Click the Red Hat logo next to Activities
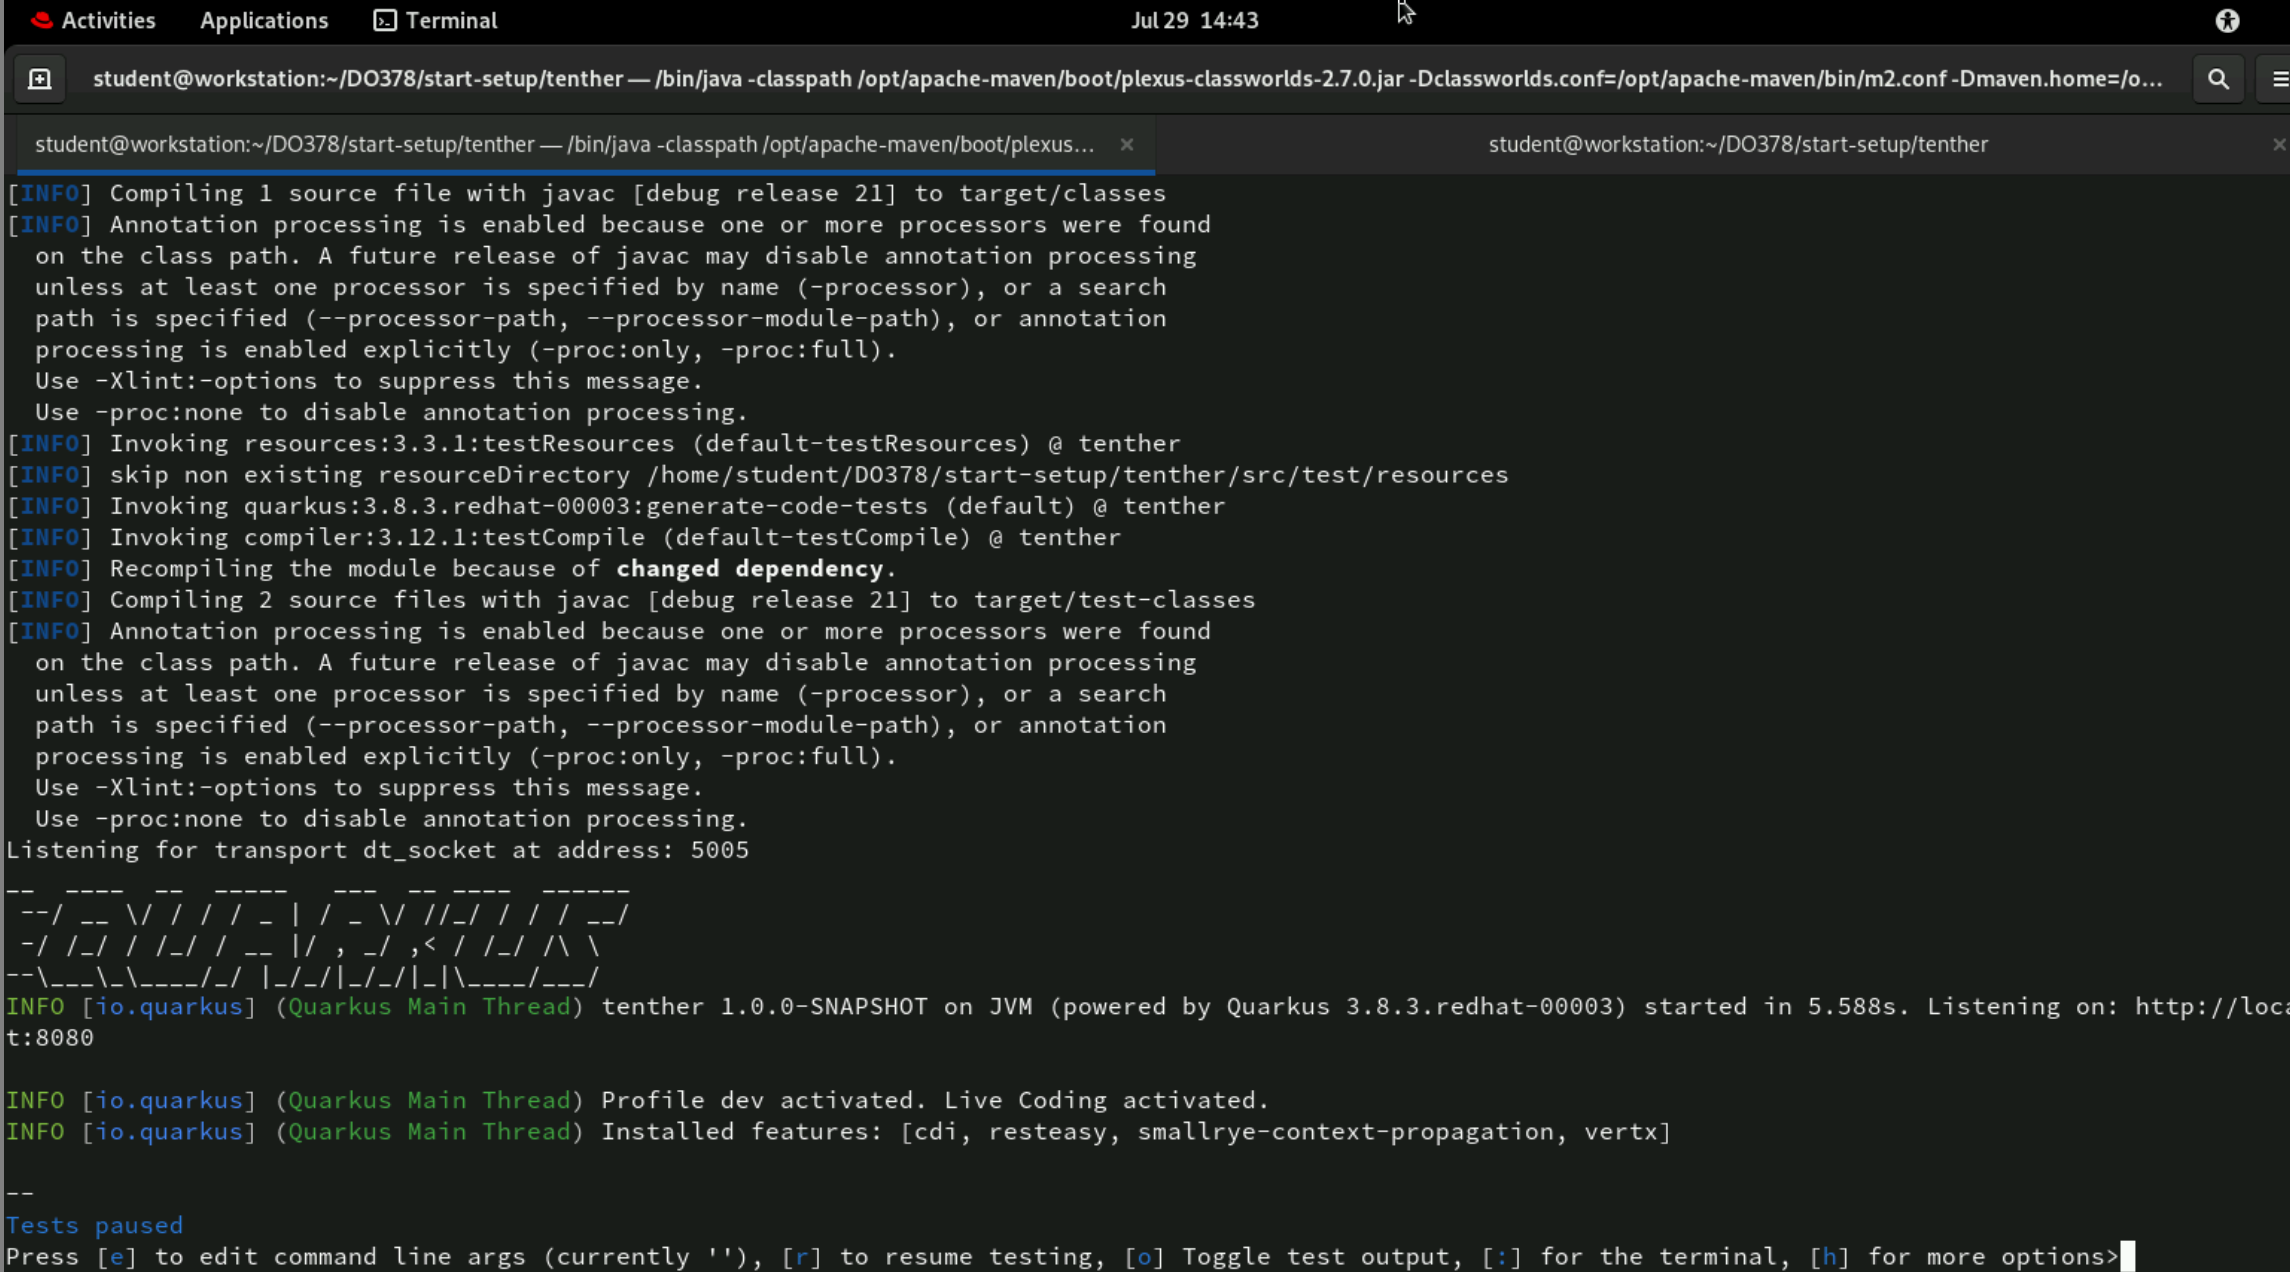 [40, 19]
